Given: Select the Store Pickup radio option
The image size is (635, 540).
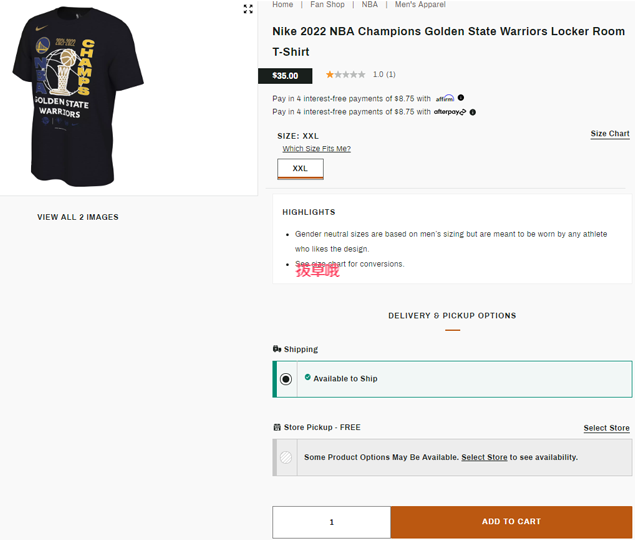Looking at the screenshot, I should (x=286, y=457).
